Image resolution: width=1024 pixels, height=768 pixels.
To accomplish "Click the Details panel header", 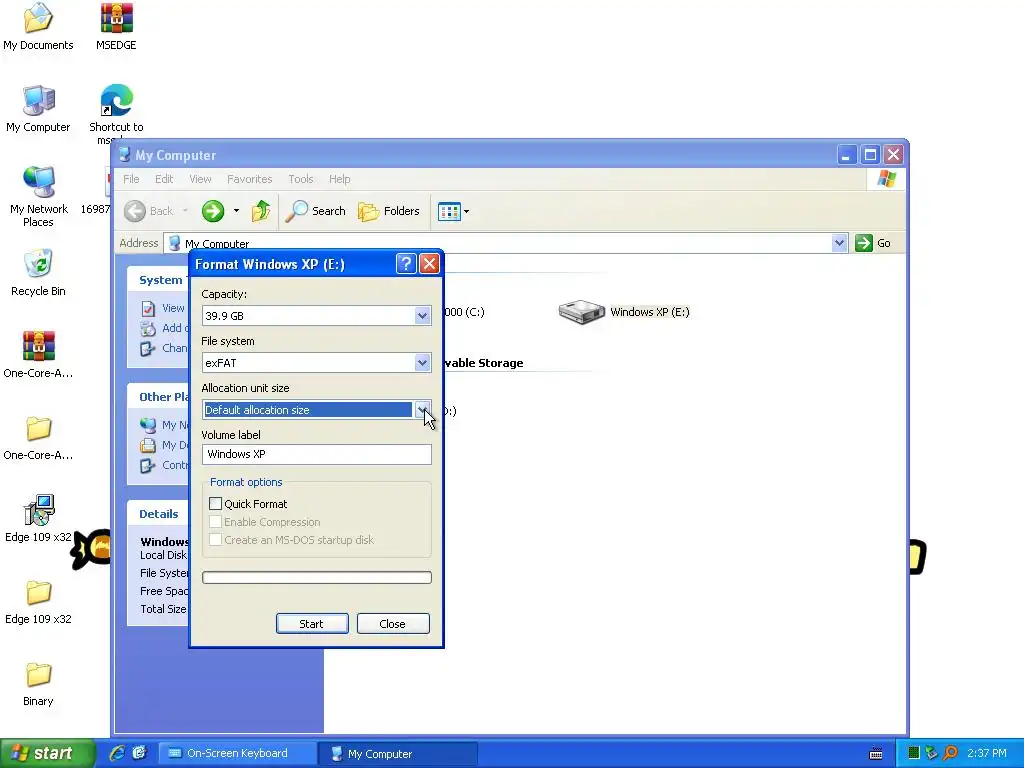I will pos(159,514).
